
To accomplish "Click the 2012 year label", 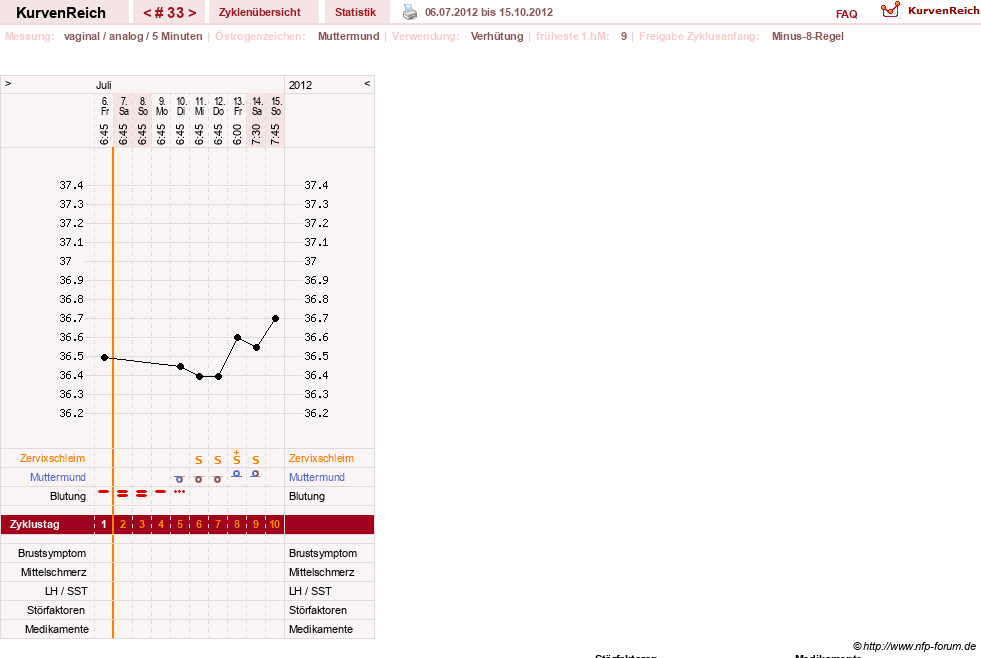I will 300,85.
